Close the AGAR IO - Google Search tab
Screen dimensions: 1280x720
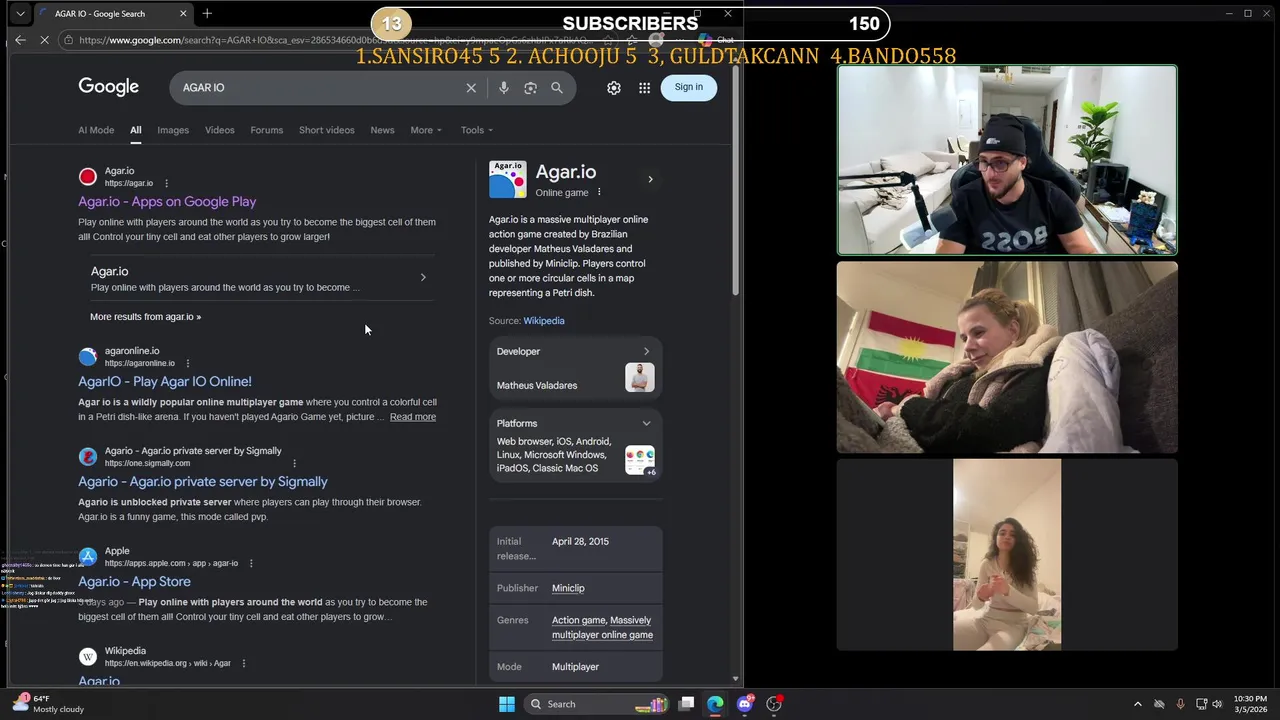click(x=183, y=13)
